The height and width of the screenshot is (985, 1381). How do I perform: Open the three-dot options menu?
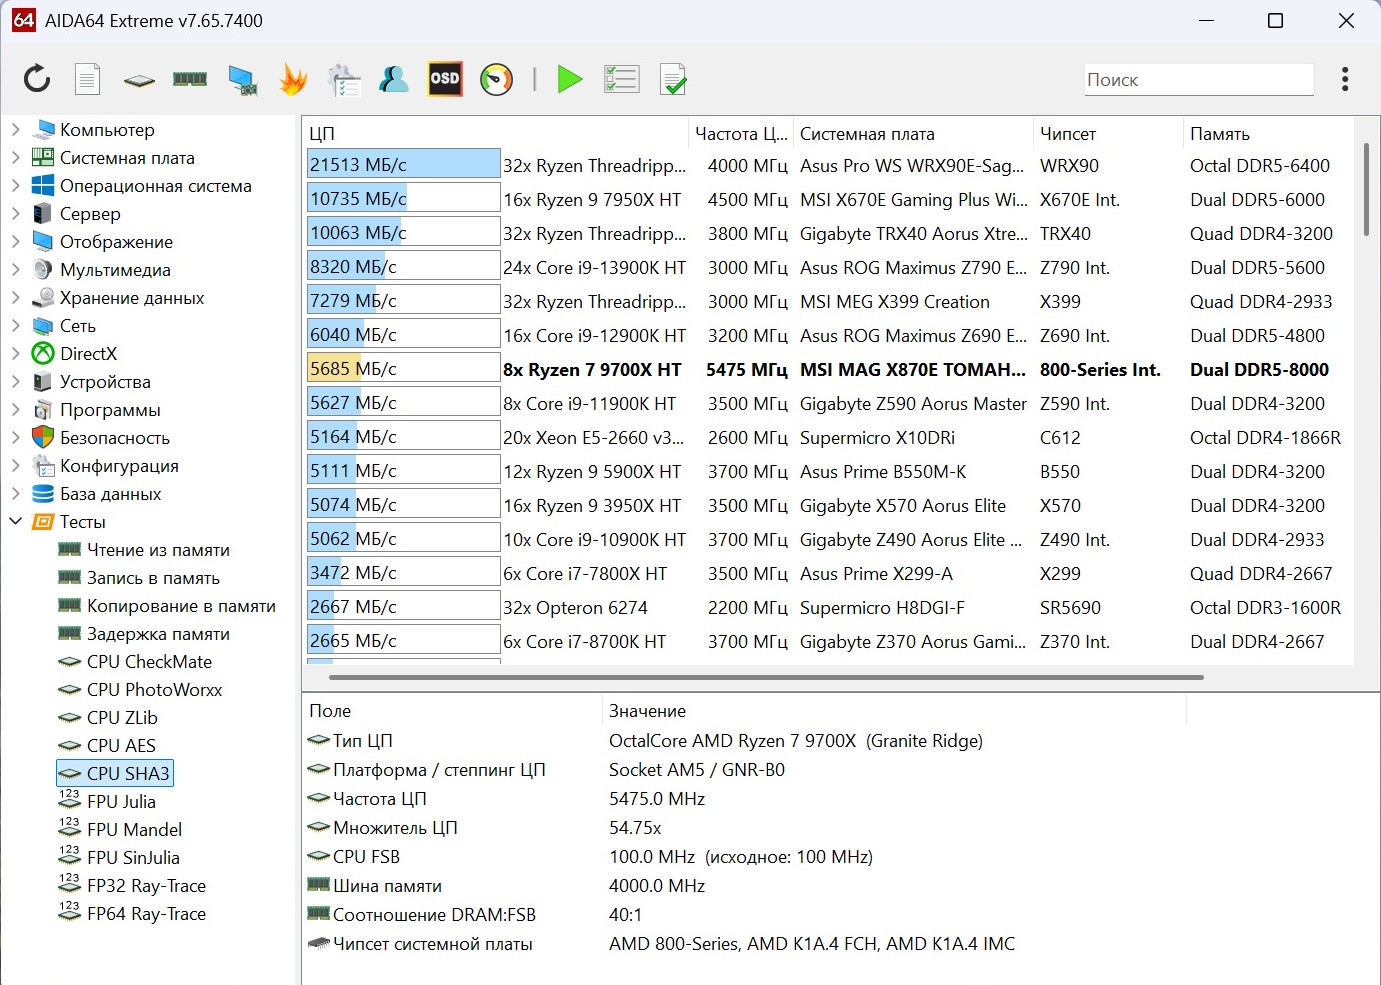(x=1345, y=79)
